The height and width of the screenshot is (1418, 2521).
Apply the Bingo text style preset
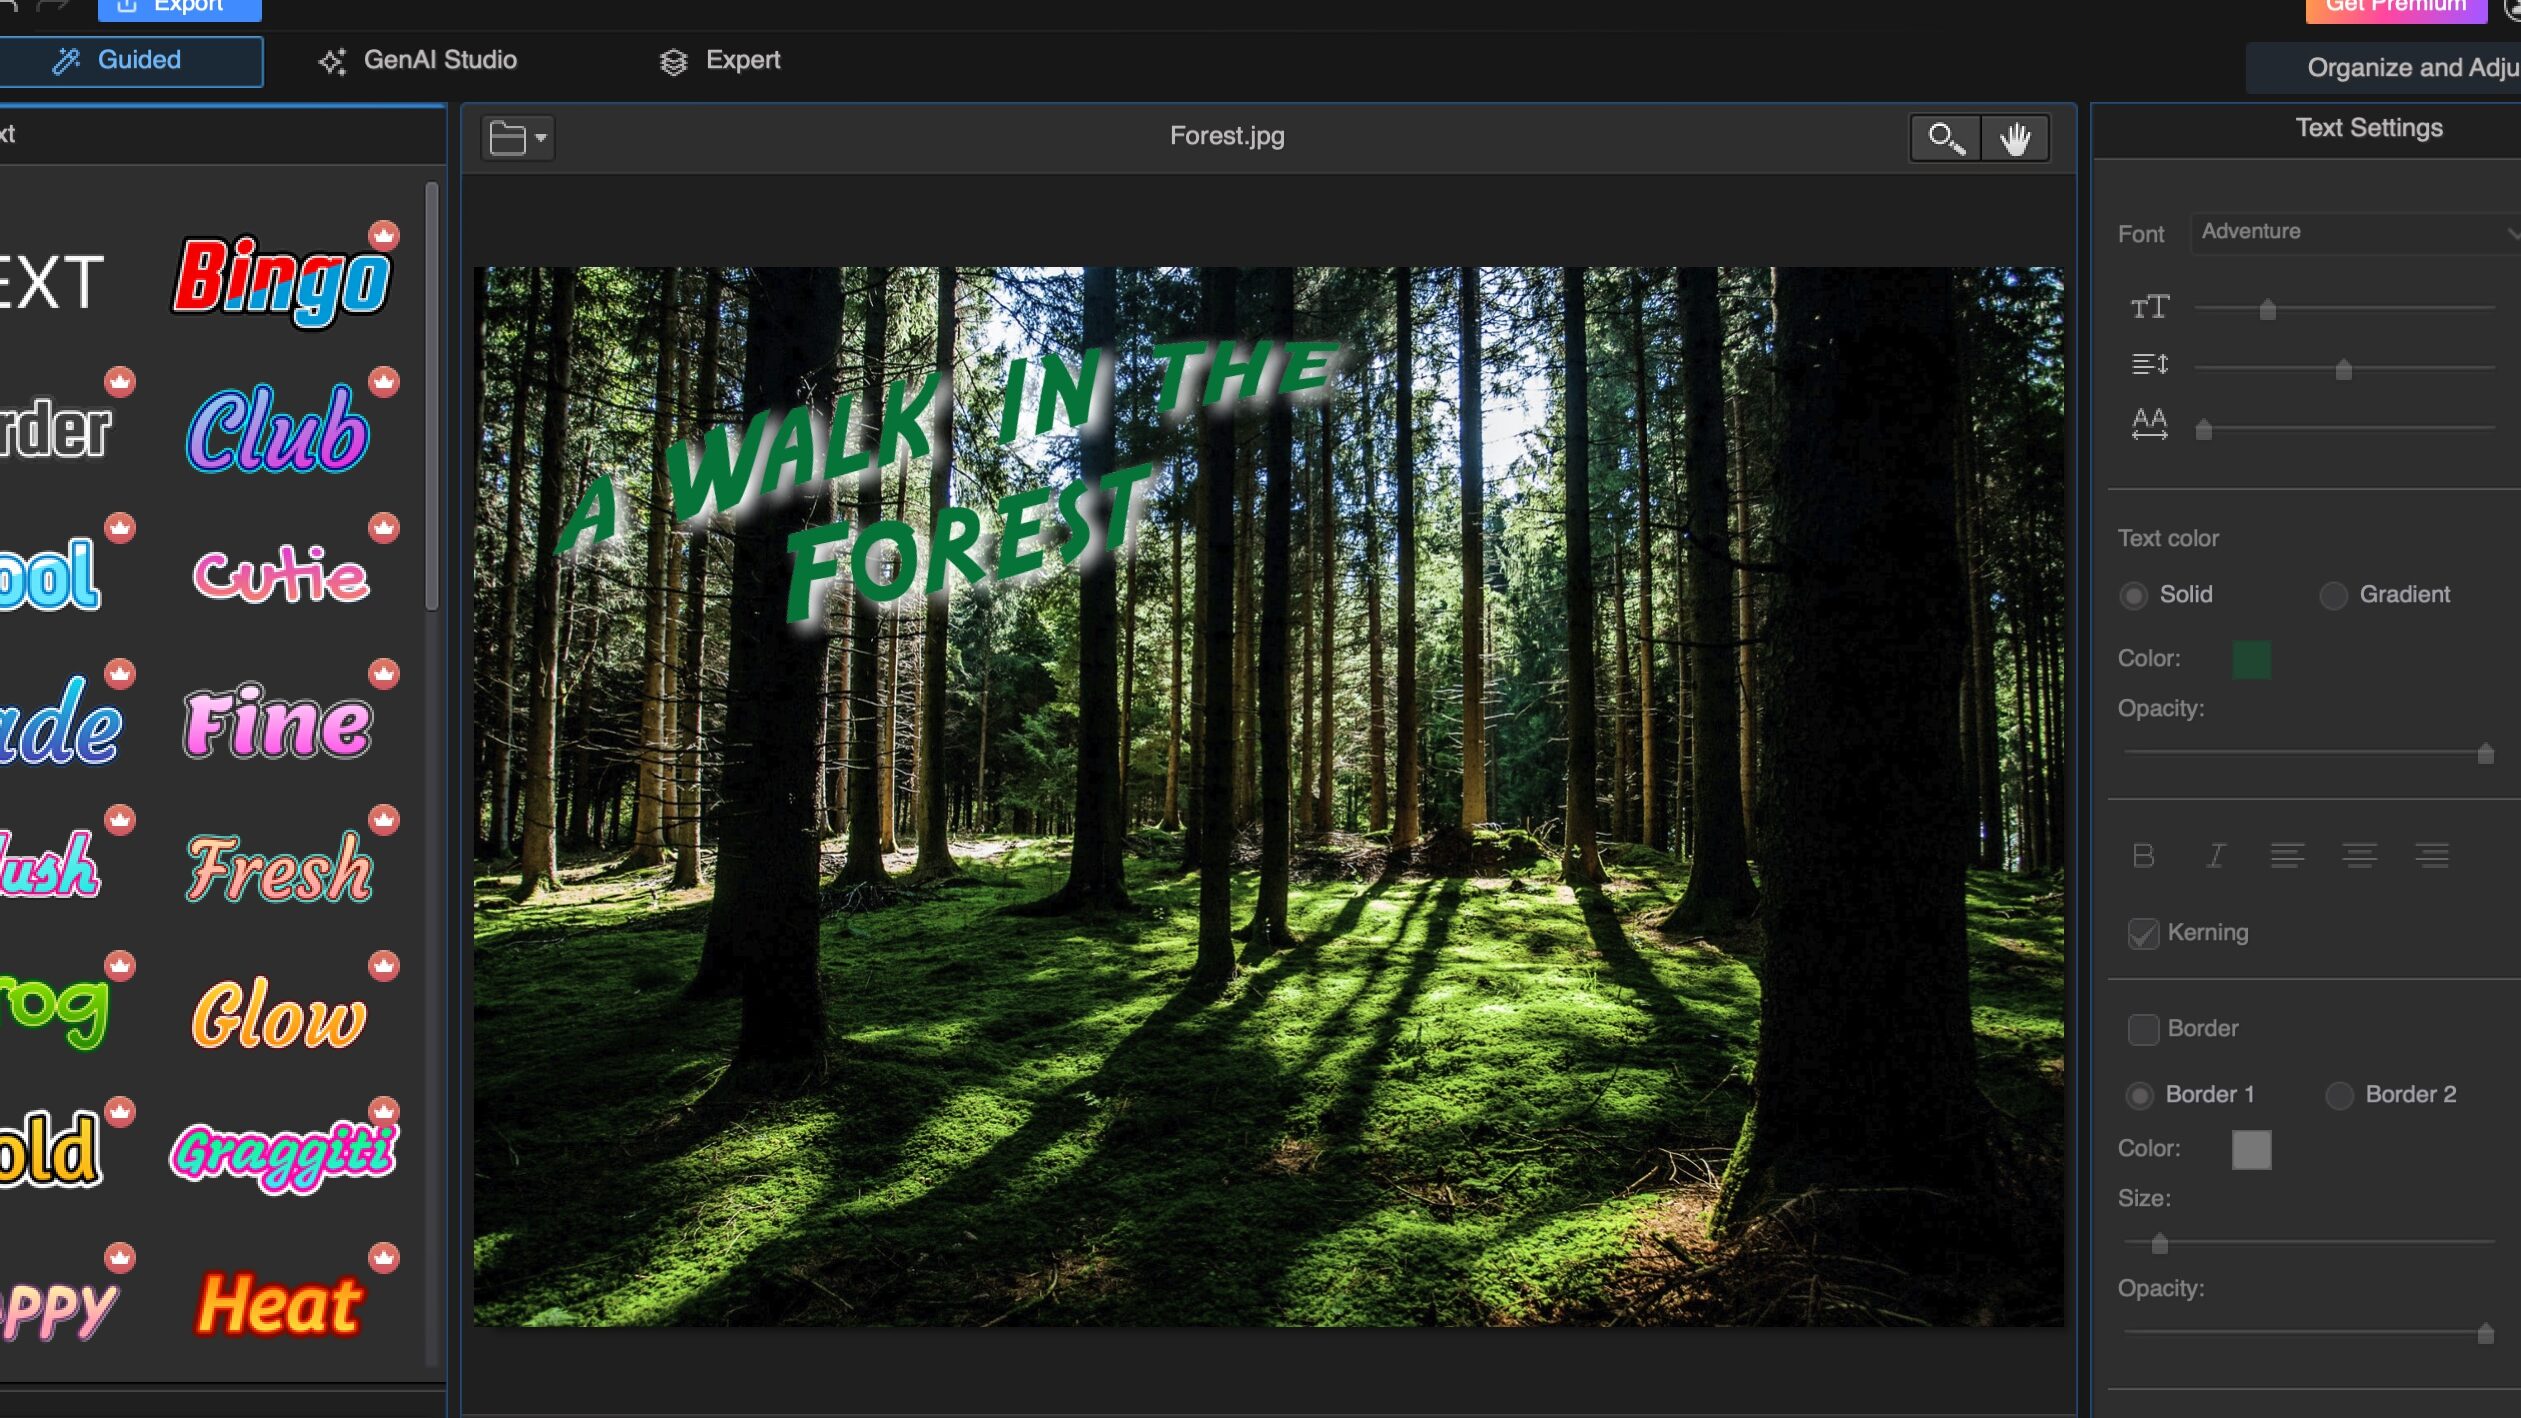pyautogui.click(x=283, y=279)
